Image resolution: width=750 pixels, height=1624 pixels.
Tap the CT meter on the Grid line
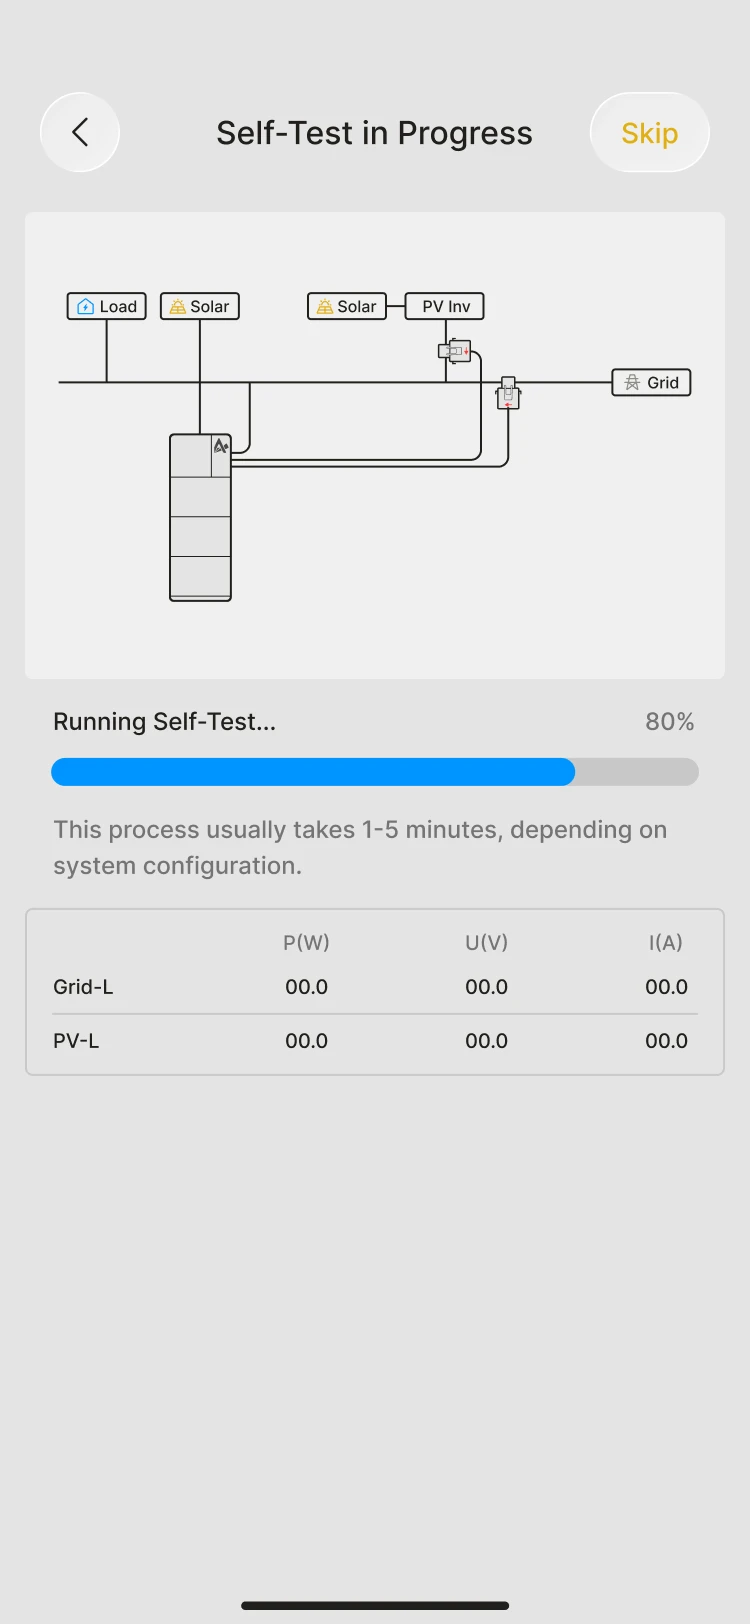(508, 393)
